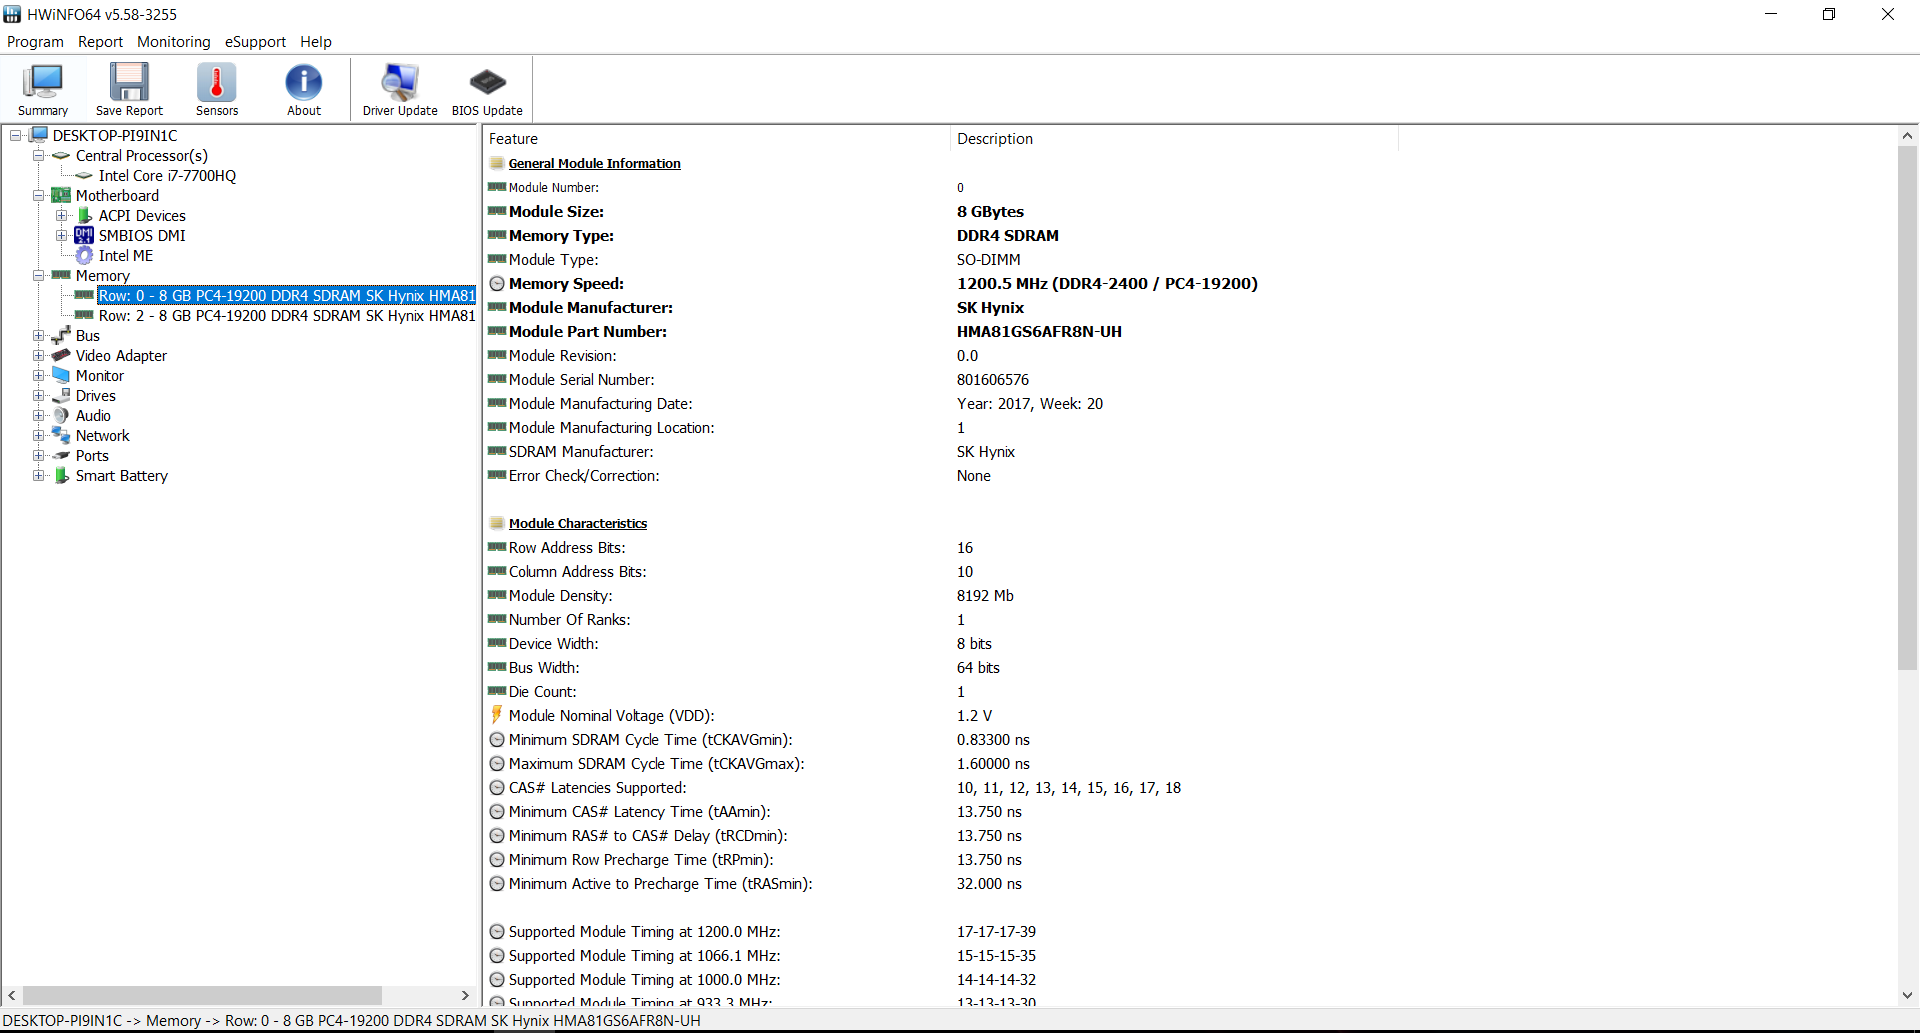Viewport: 1920px width, 1033px height.
Task: Select the SMBIOS DMI tree icon
Action: click(x=84, y=236)
